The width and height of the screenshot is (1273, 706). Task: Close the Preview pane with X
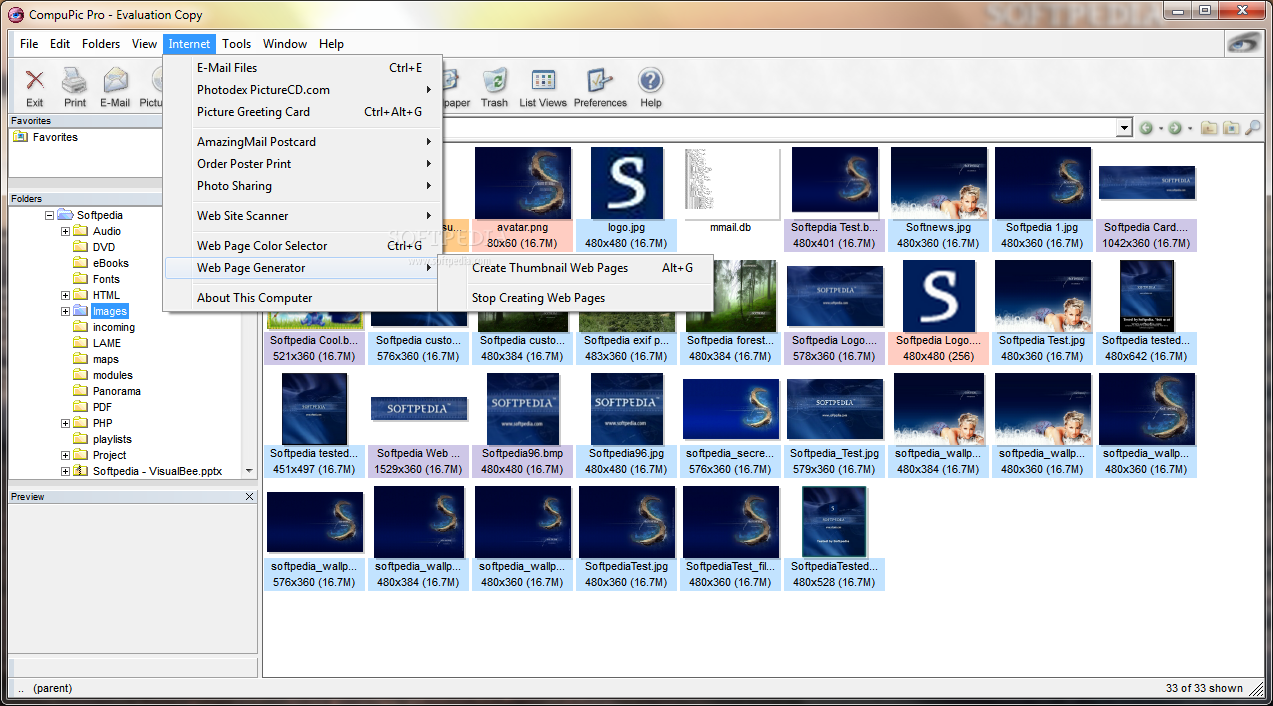coord(249,497)
